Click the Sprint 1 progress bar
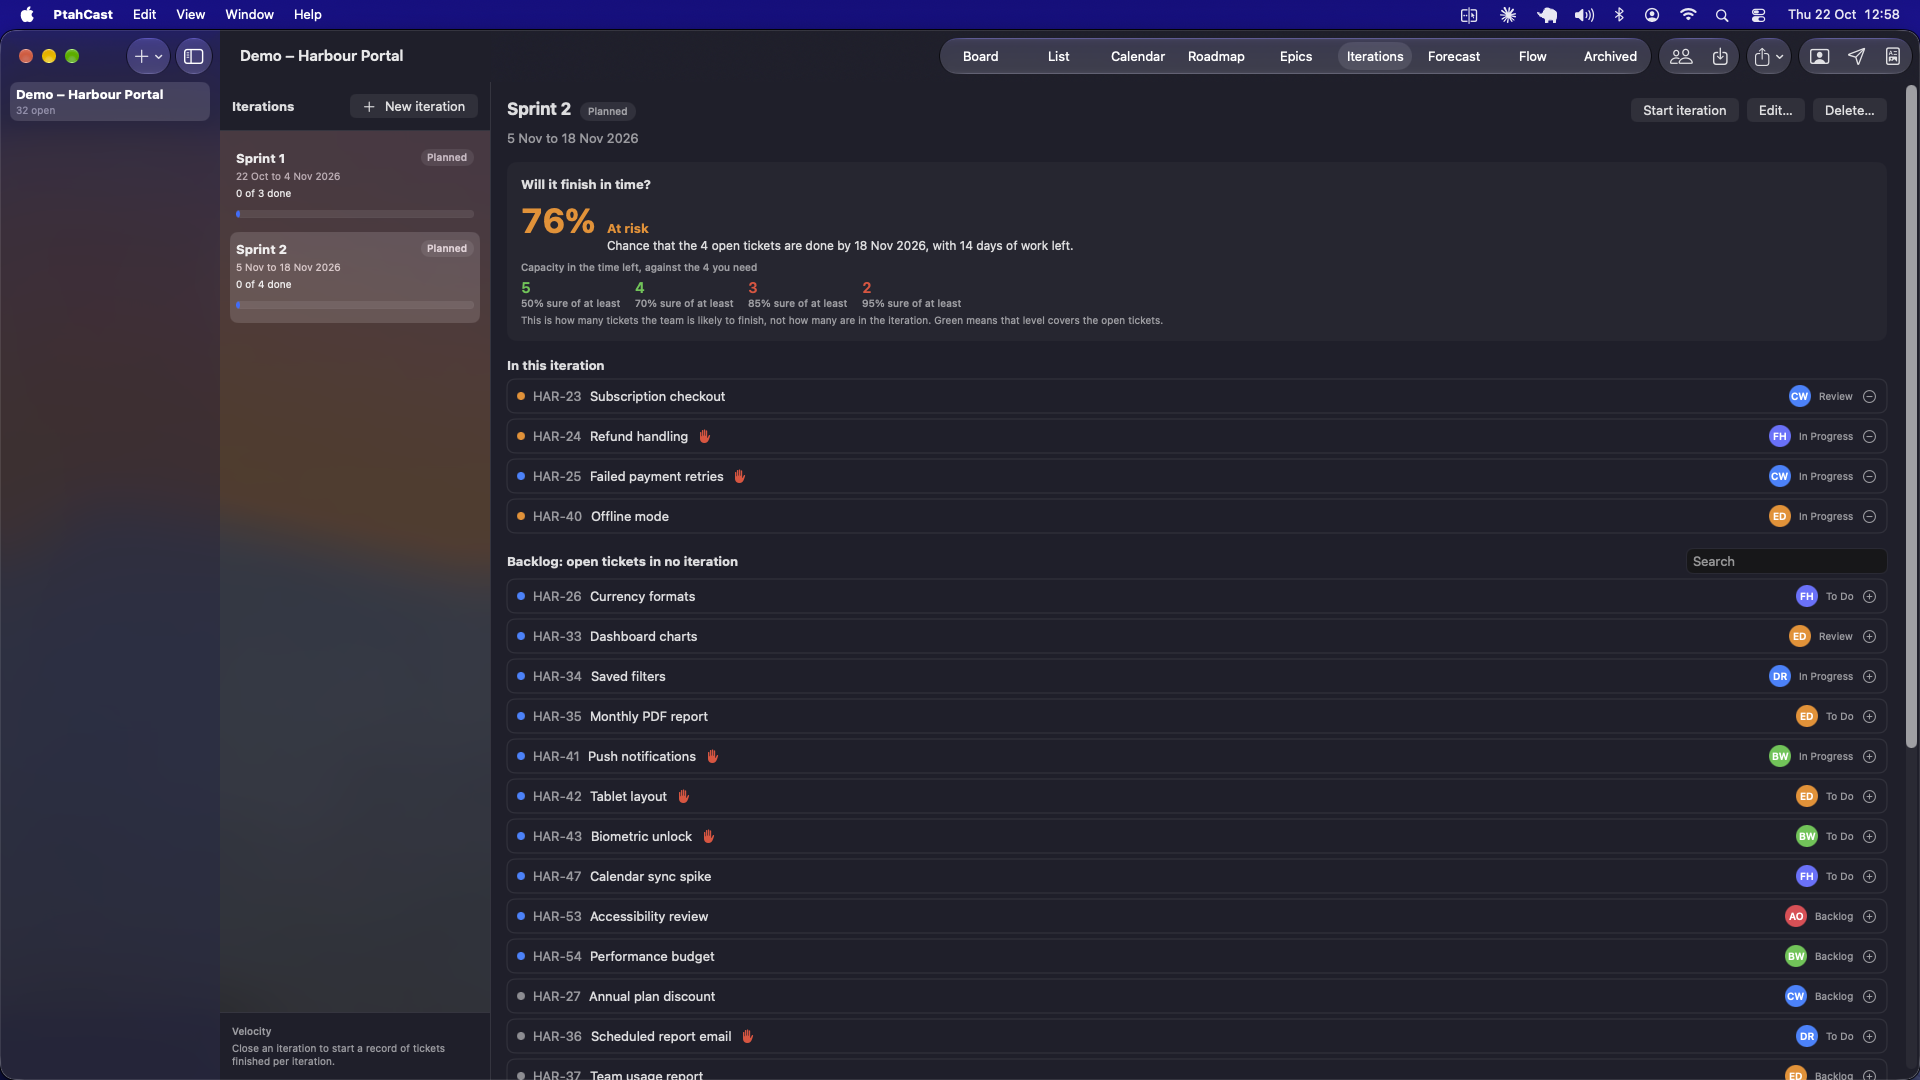Image resolution: width=1920 pixels, height=1080 pixels. (x=355, y=215)
